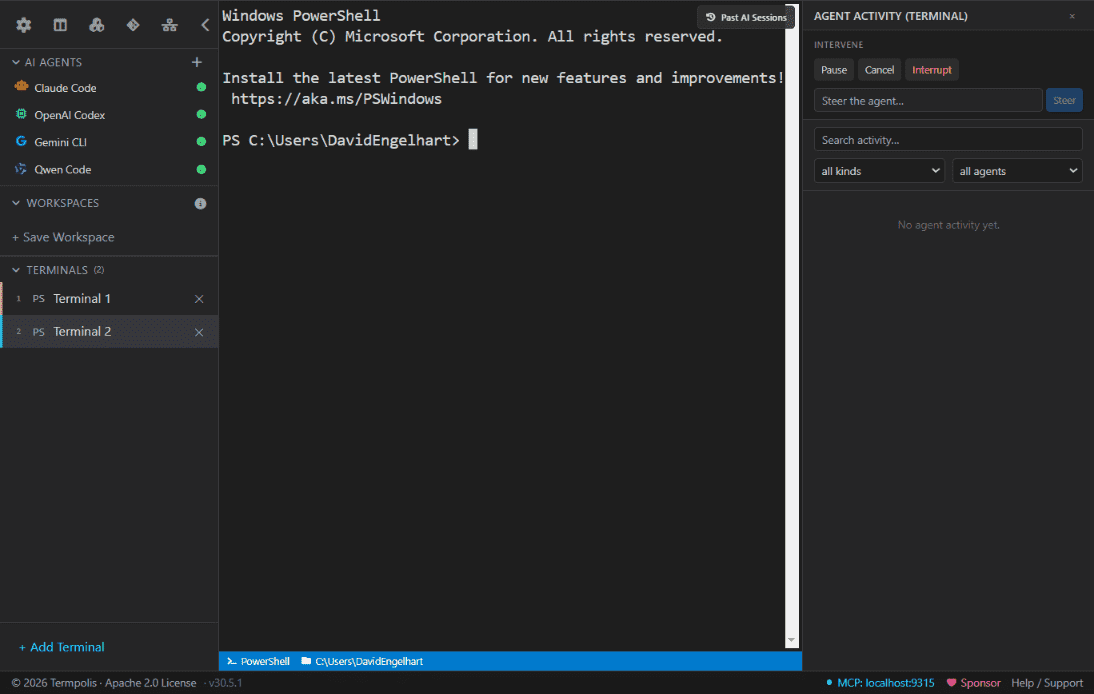Select Terminal 2 in the list
The image size is (1094, 694).
click(x=110, y=332)
